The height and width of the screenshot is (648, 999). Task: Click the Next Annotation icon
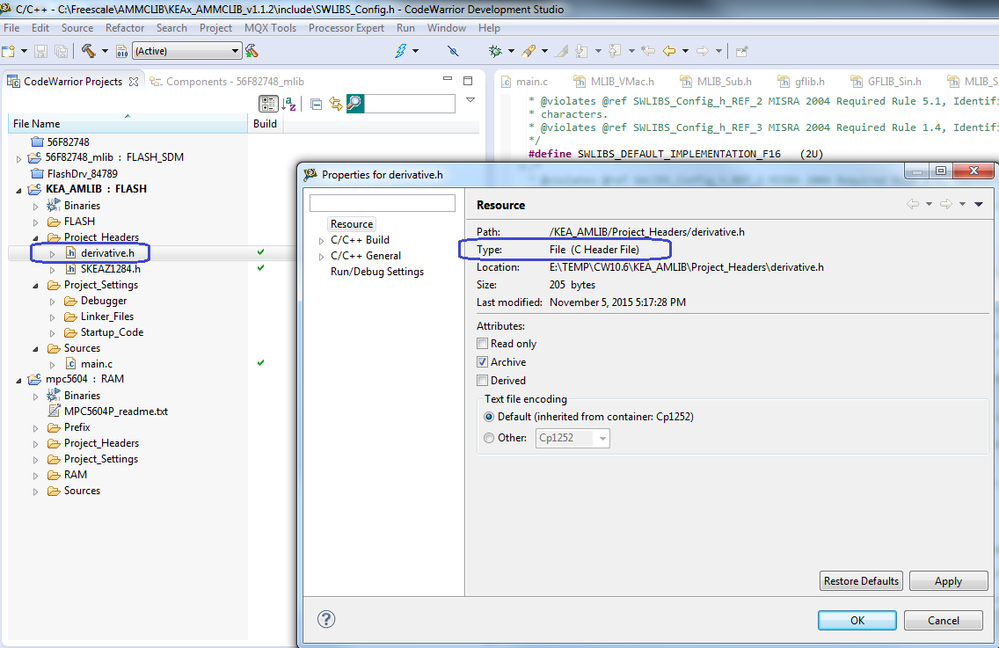click(582, 51)
